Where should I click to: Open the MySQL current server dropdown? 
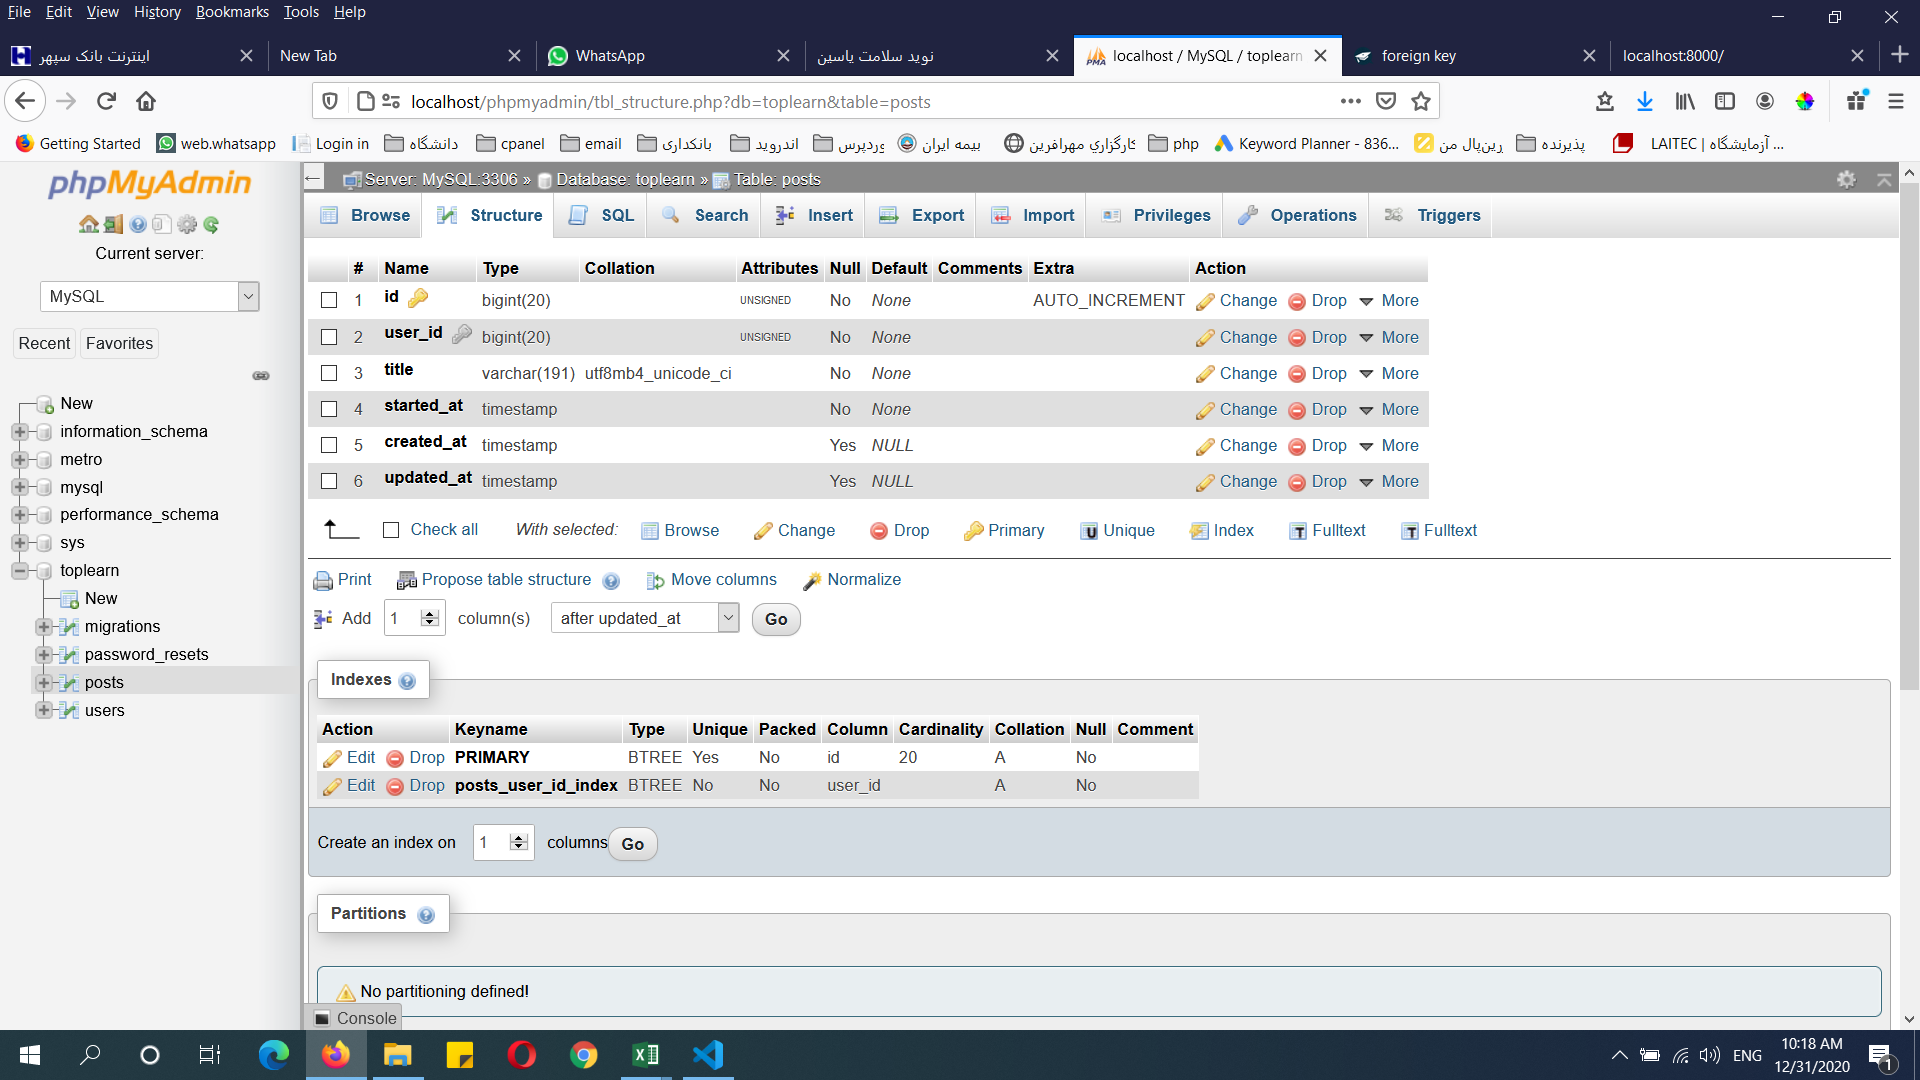click(x=150, y=296)
